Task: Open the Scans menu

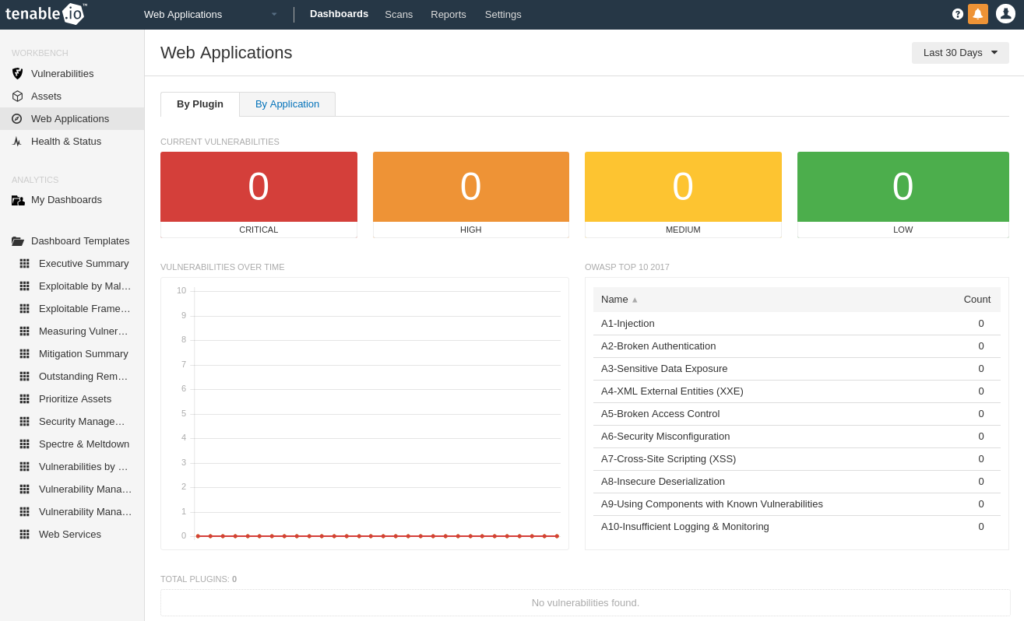Action: [398, 14]
